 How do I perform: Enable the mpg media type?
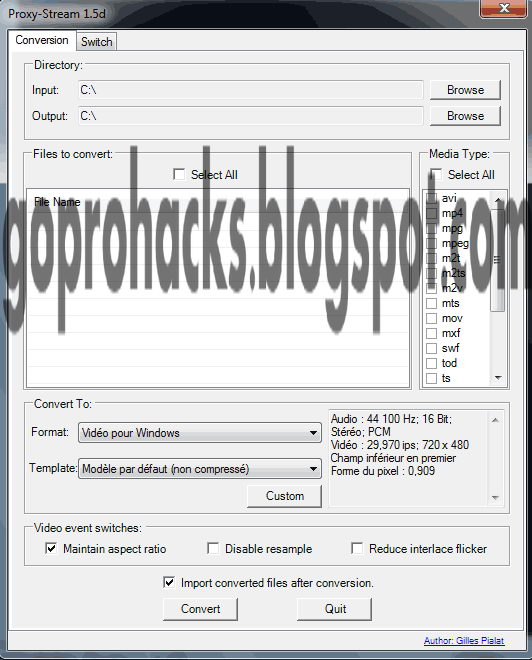pyautogui.click(x=431, y=229)
